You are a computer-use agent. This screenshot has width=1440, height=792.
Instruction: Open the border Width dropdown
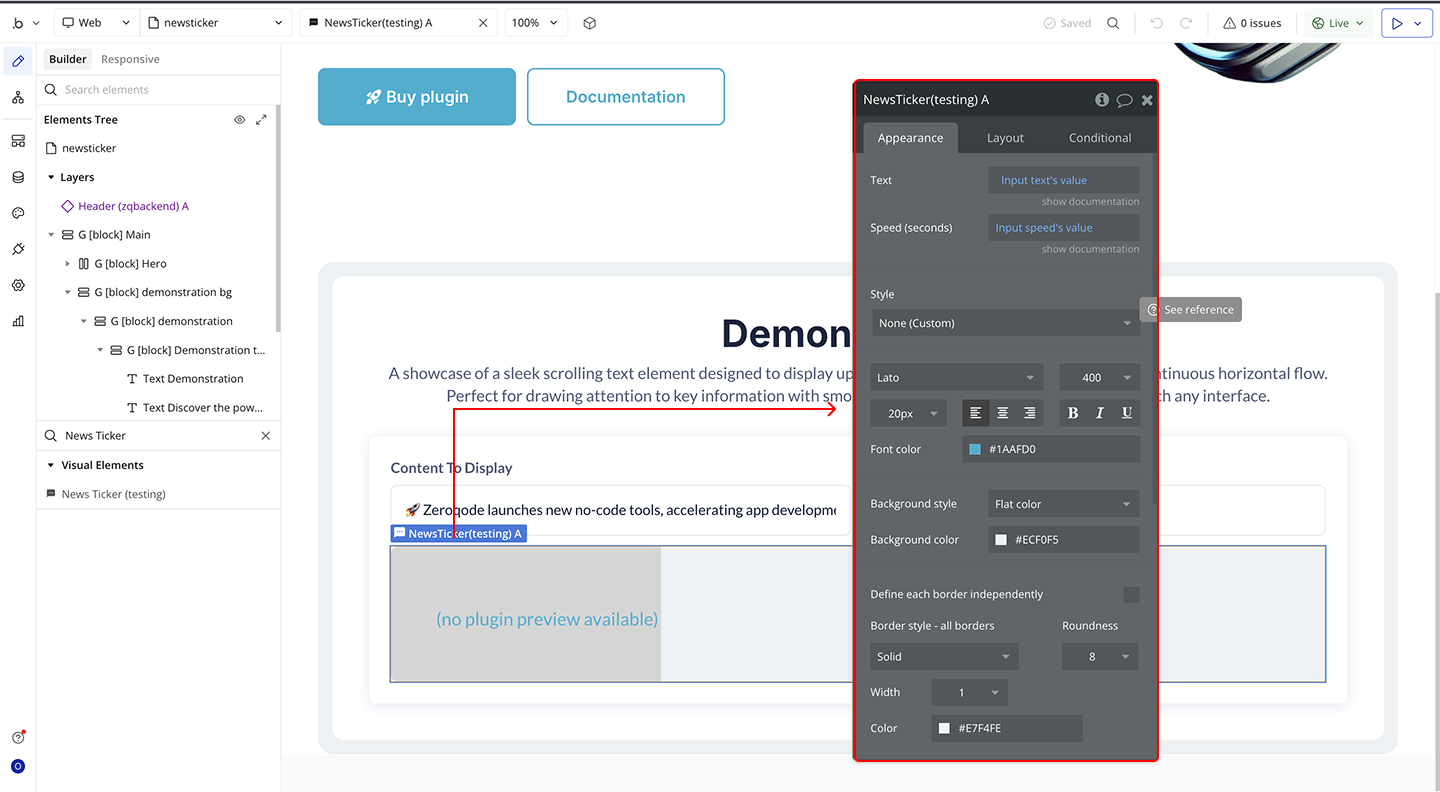click(969, 693)
